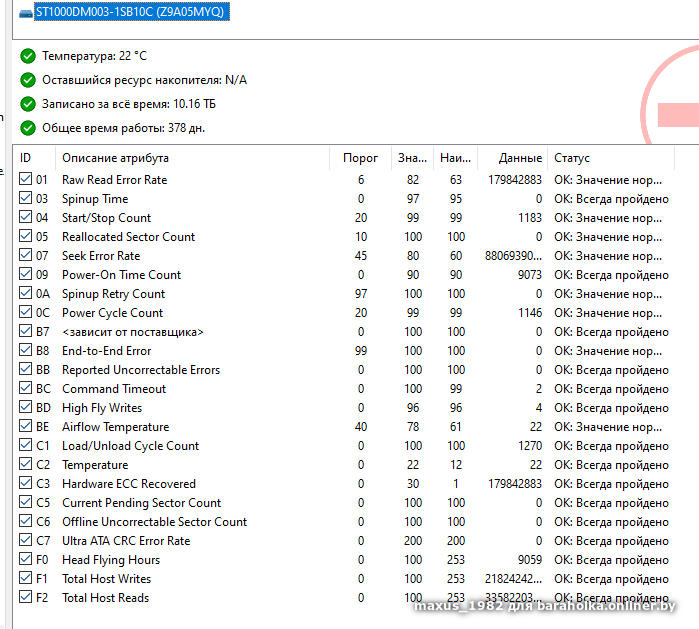Sort by the Статус column header
699x629 pixels.
(611, 158)
